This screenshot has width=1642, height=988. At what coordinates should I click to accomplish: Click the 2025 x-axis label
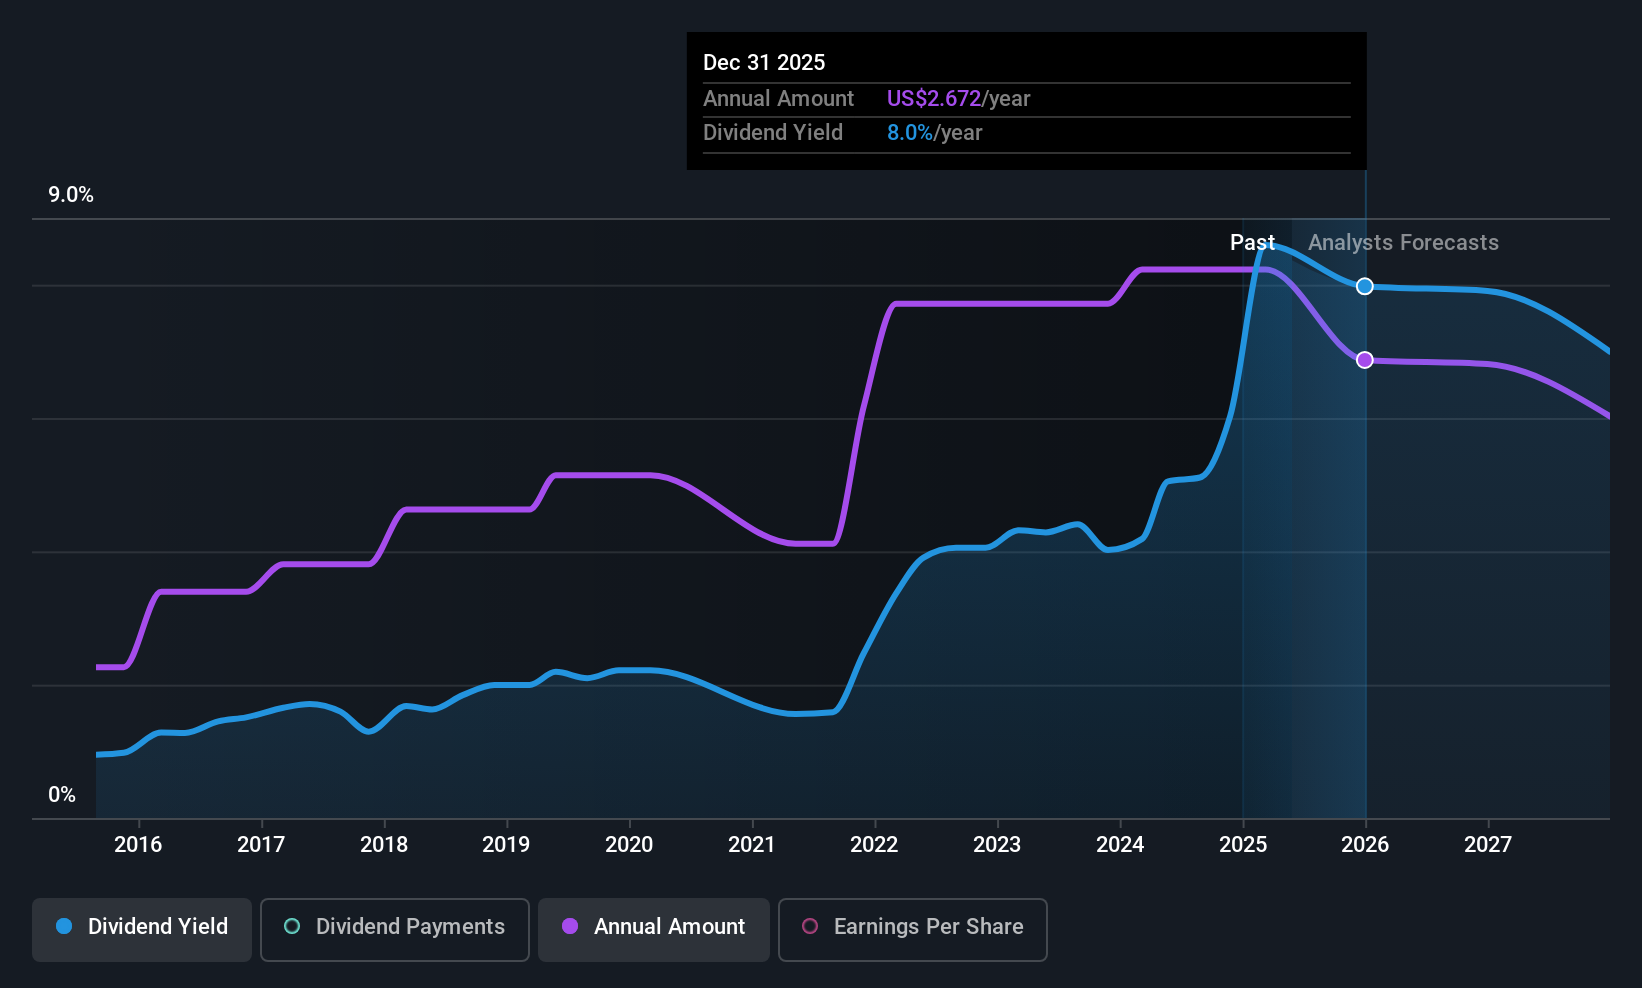(x=1243, y=845)
